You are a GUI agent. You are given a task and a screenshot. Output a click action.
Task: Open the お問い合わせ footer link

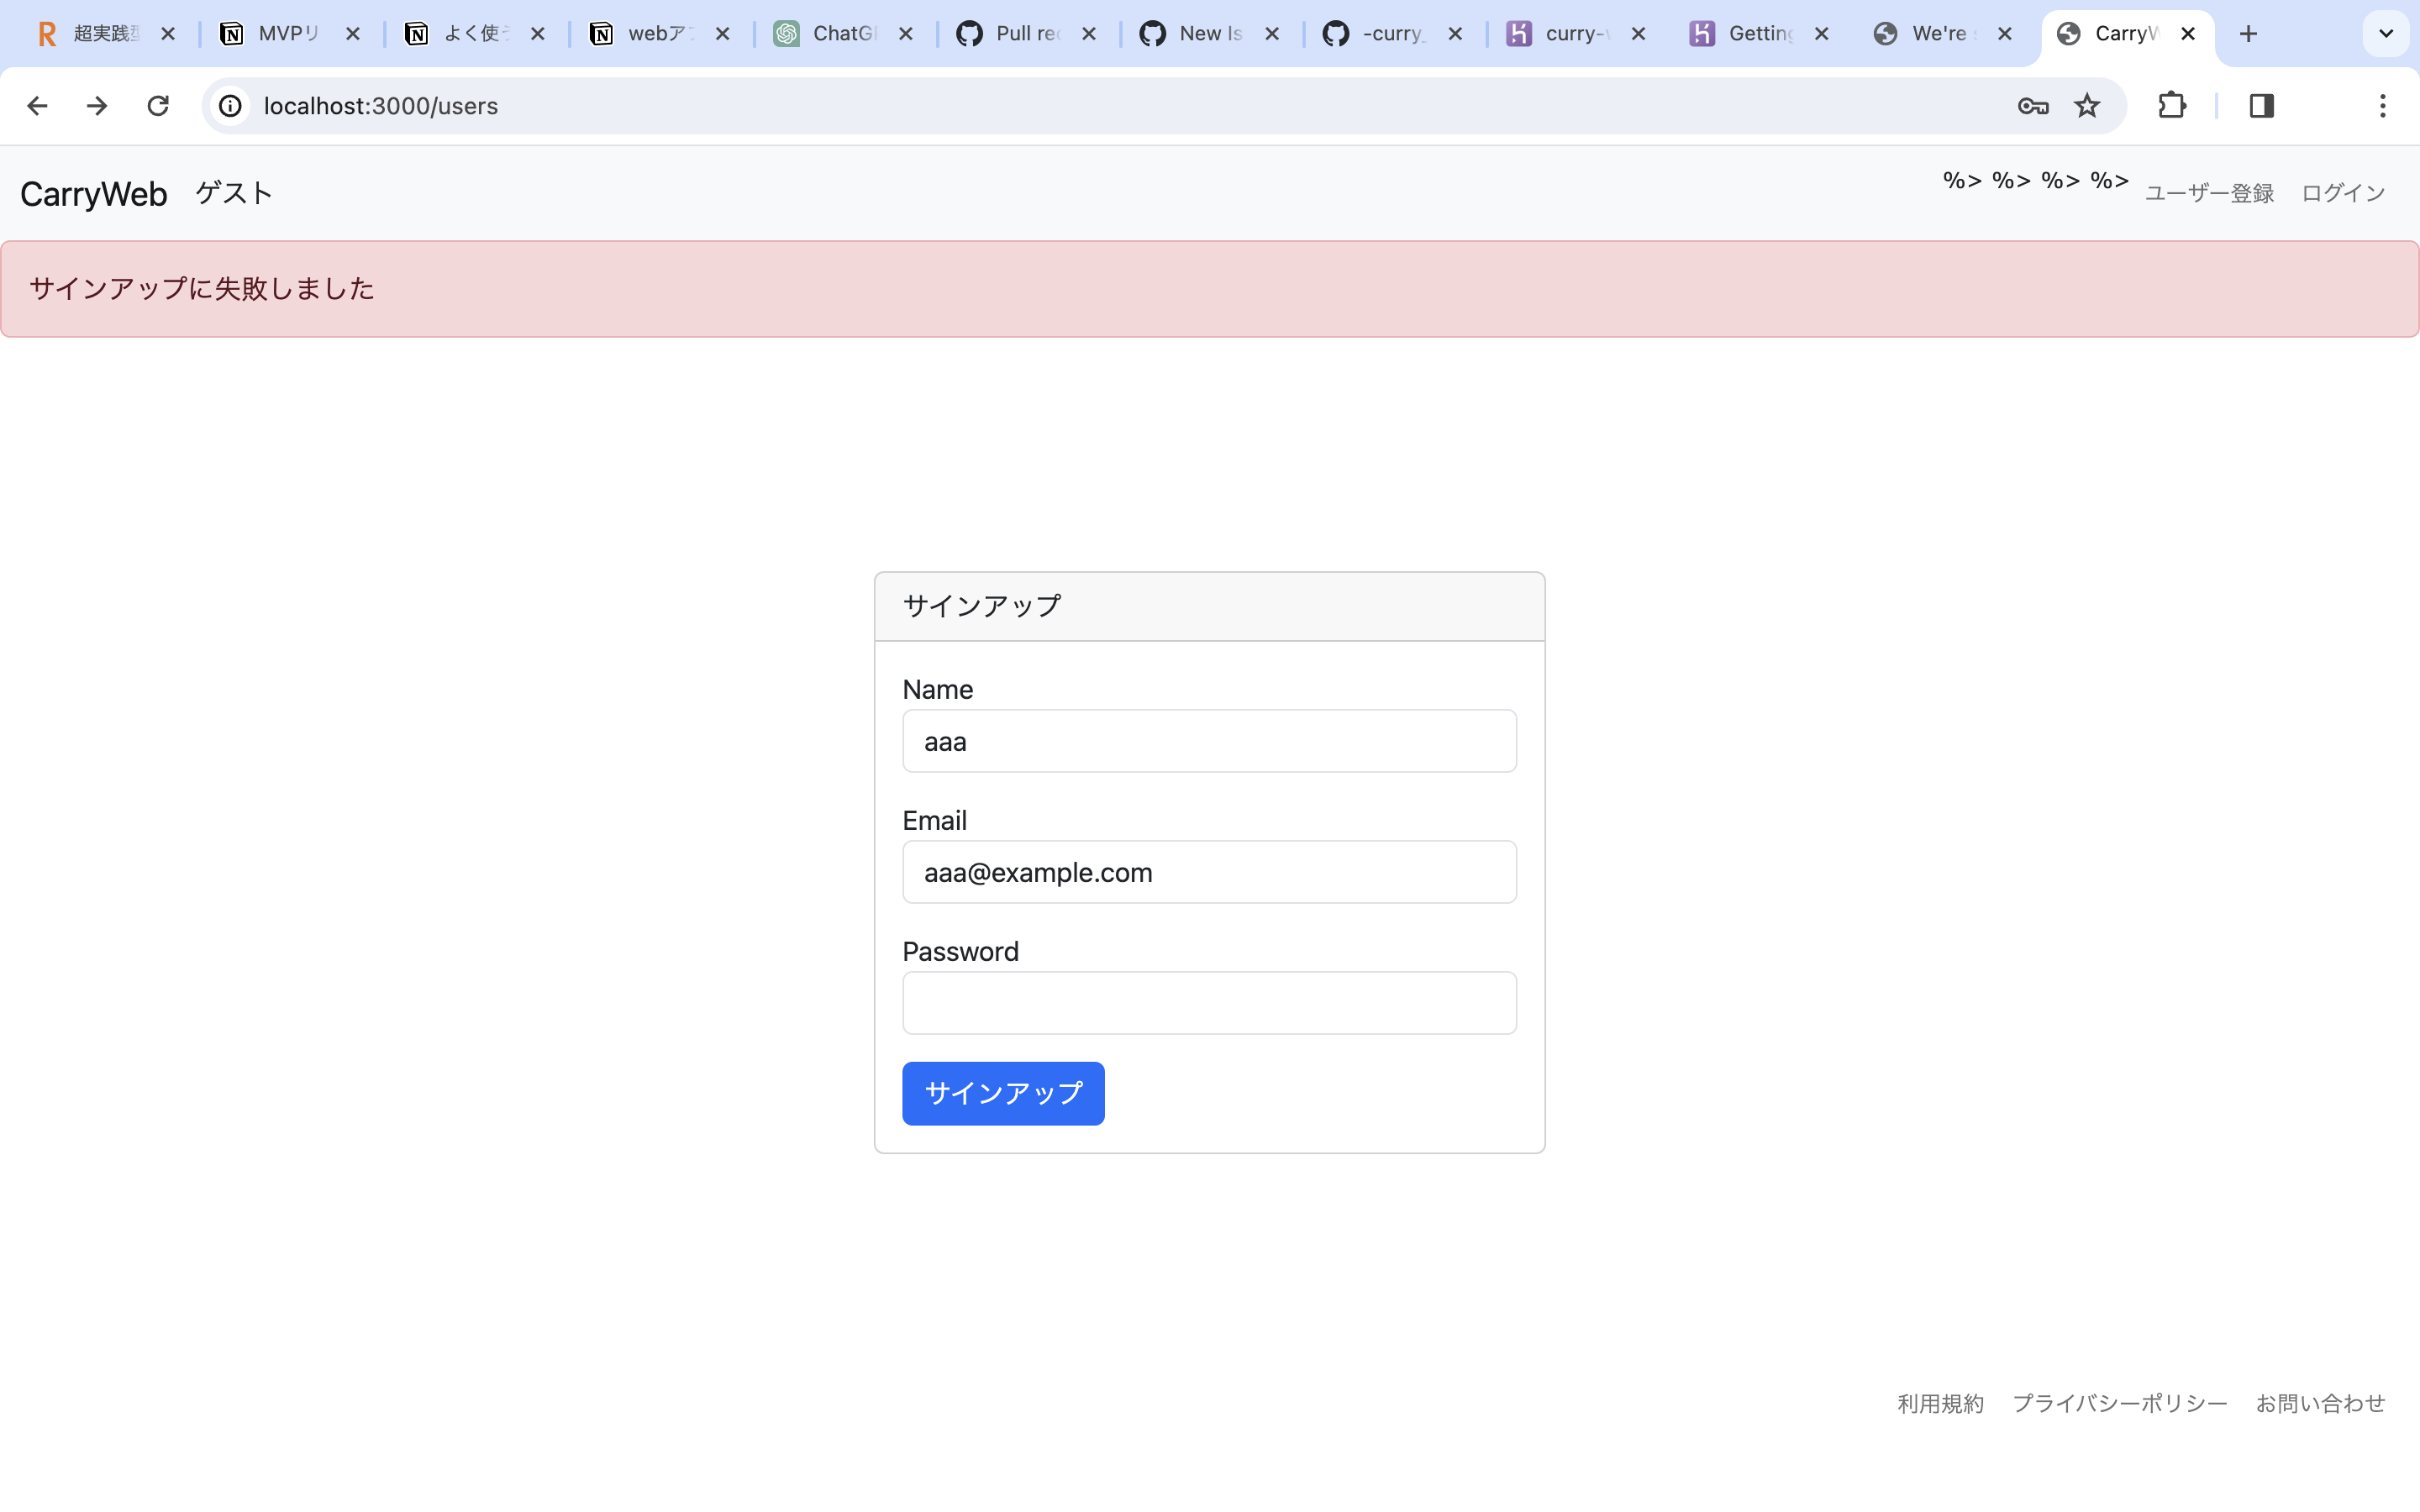click(2321, 1402)
